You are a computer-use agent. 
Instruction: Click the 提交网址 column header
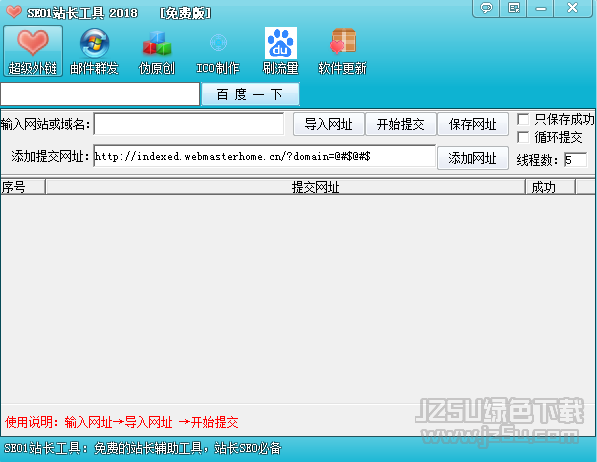tap(286, 187)
